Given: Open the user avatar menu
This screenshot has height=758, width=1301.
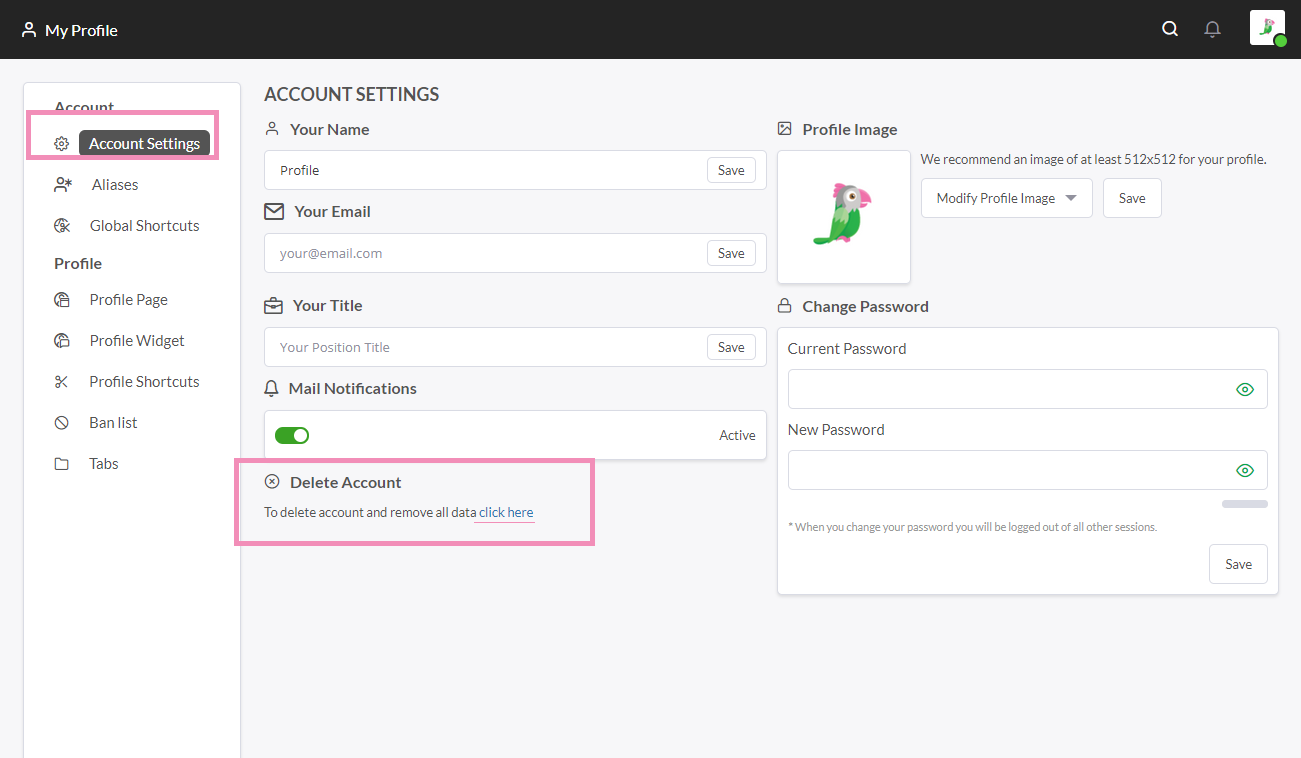Looking at the screenshot, I should 1268,28.
